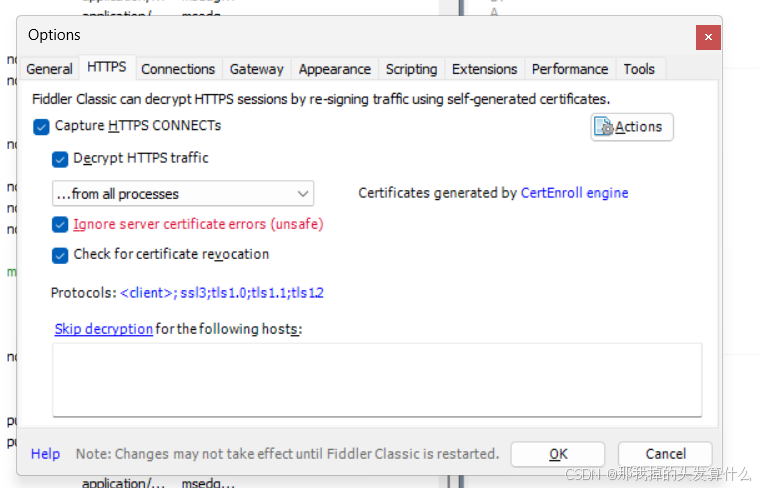
Task: Open the Connections tab
Action: click(178, 69)
